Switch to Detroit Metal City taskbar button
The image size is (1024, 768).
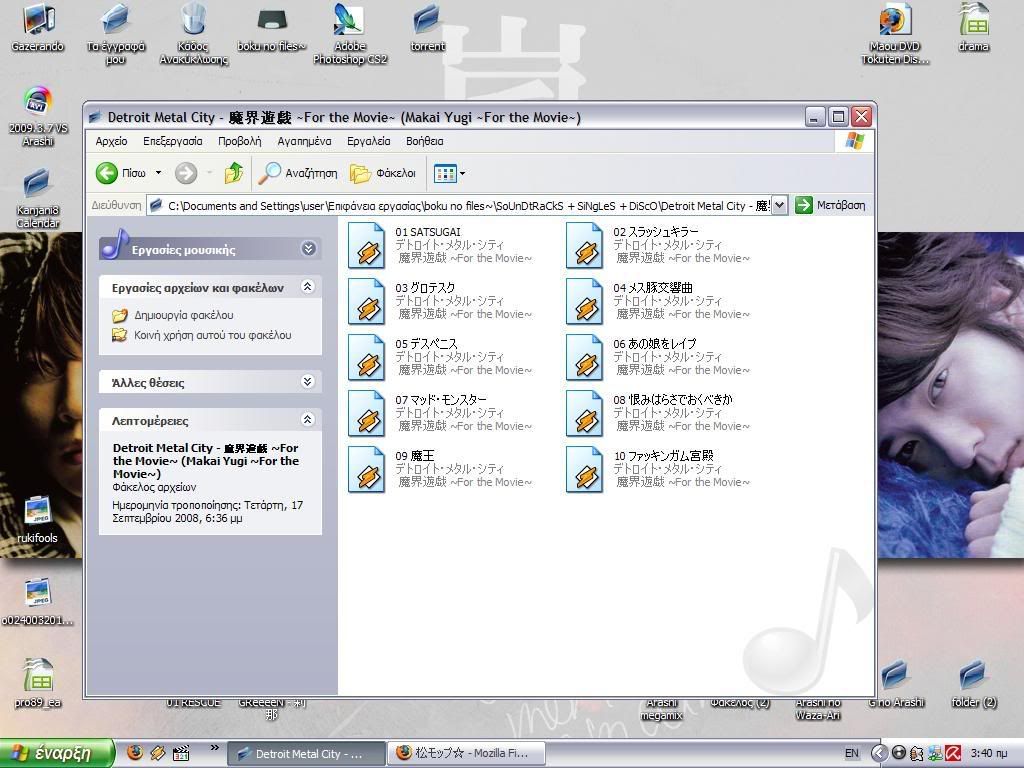pos(306,754)
